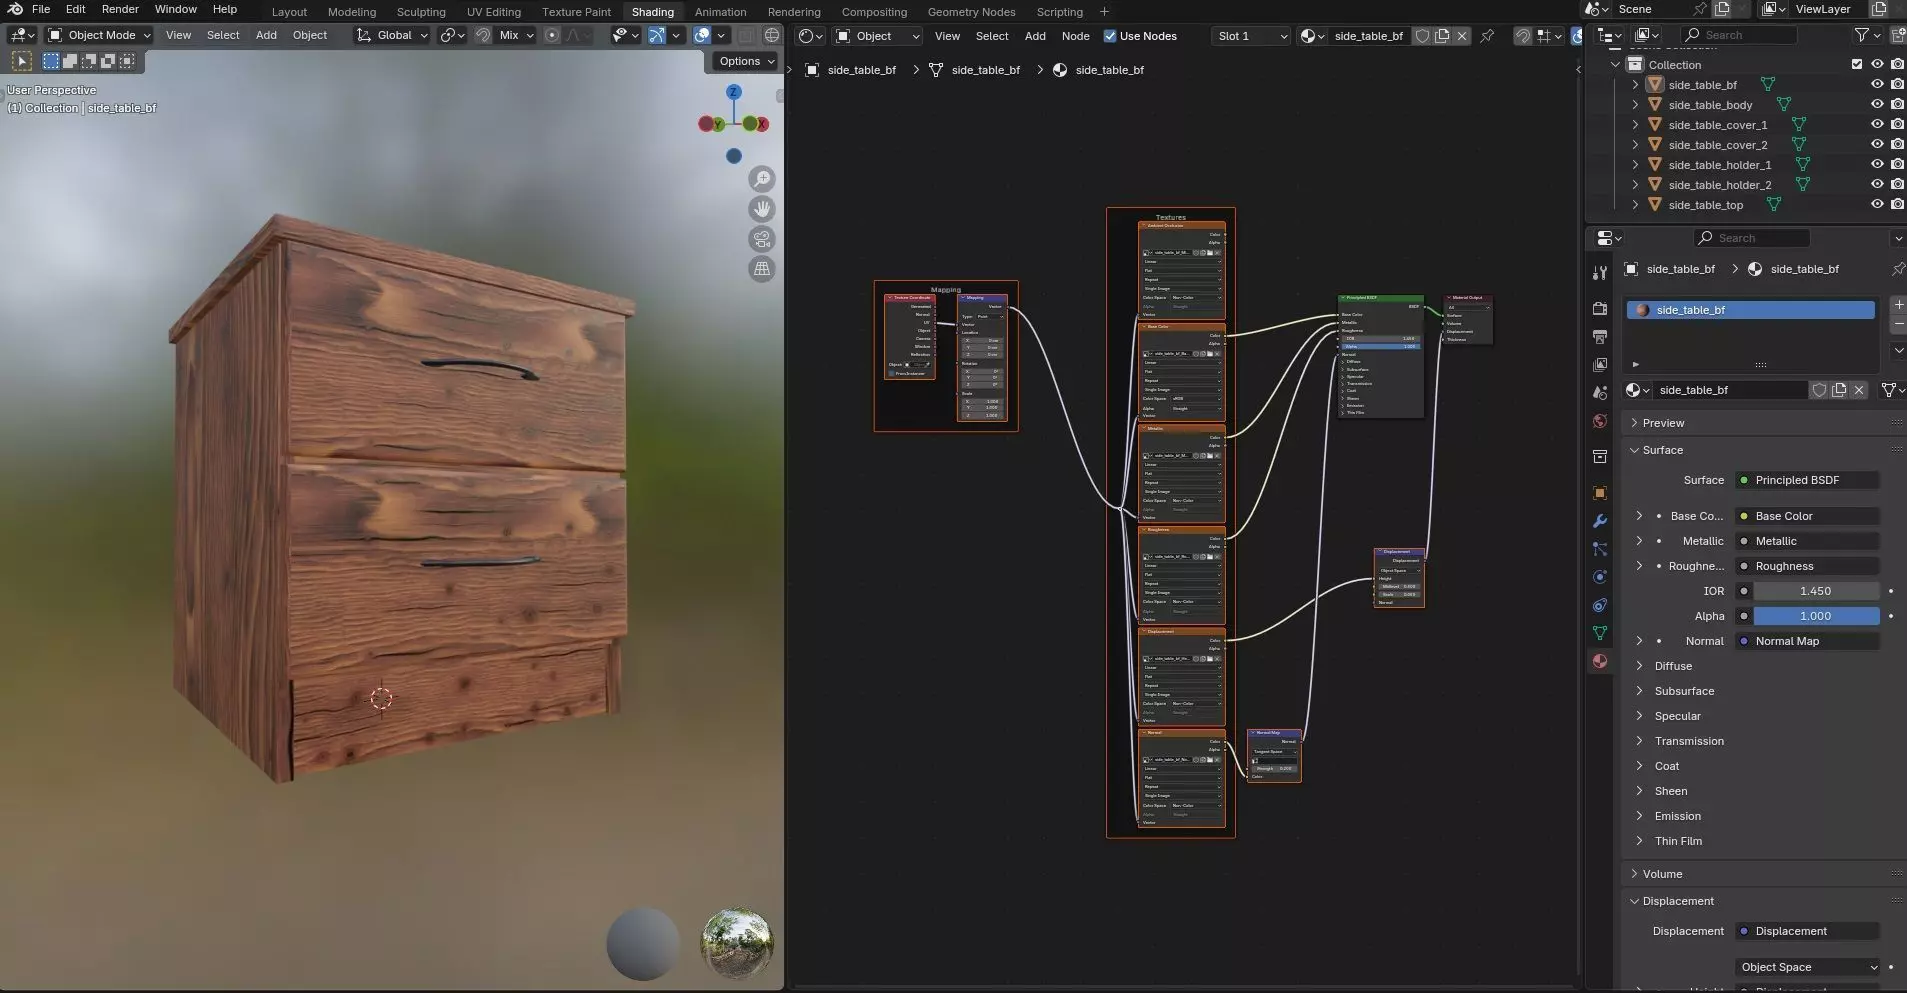Viewport: 1907px width, 993px height.
Task: Toggle camera view in viewport
Action: pos(762,239)
